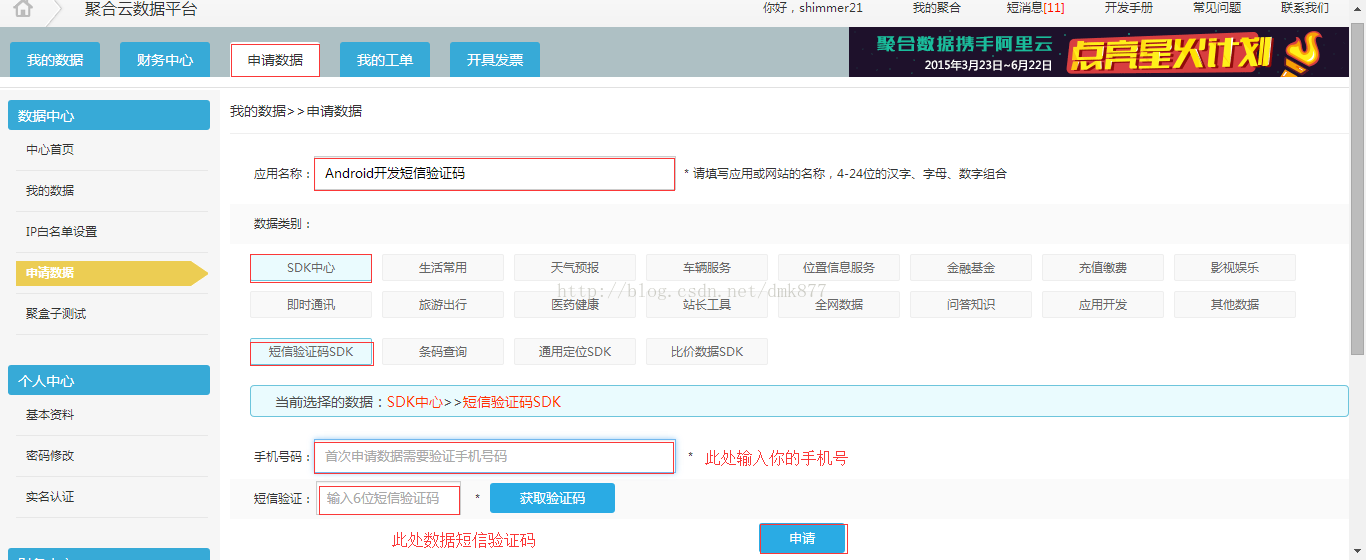Select the 我的工单 tab
1366x560 pixels.
[x=385, y=60]
